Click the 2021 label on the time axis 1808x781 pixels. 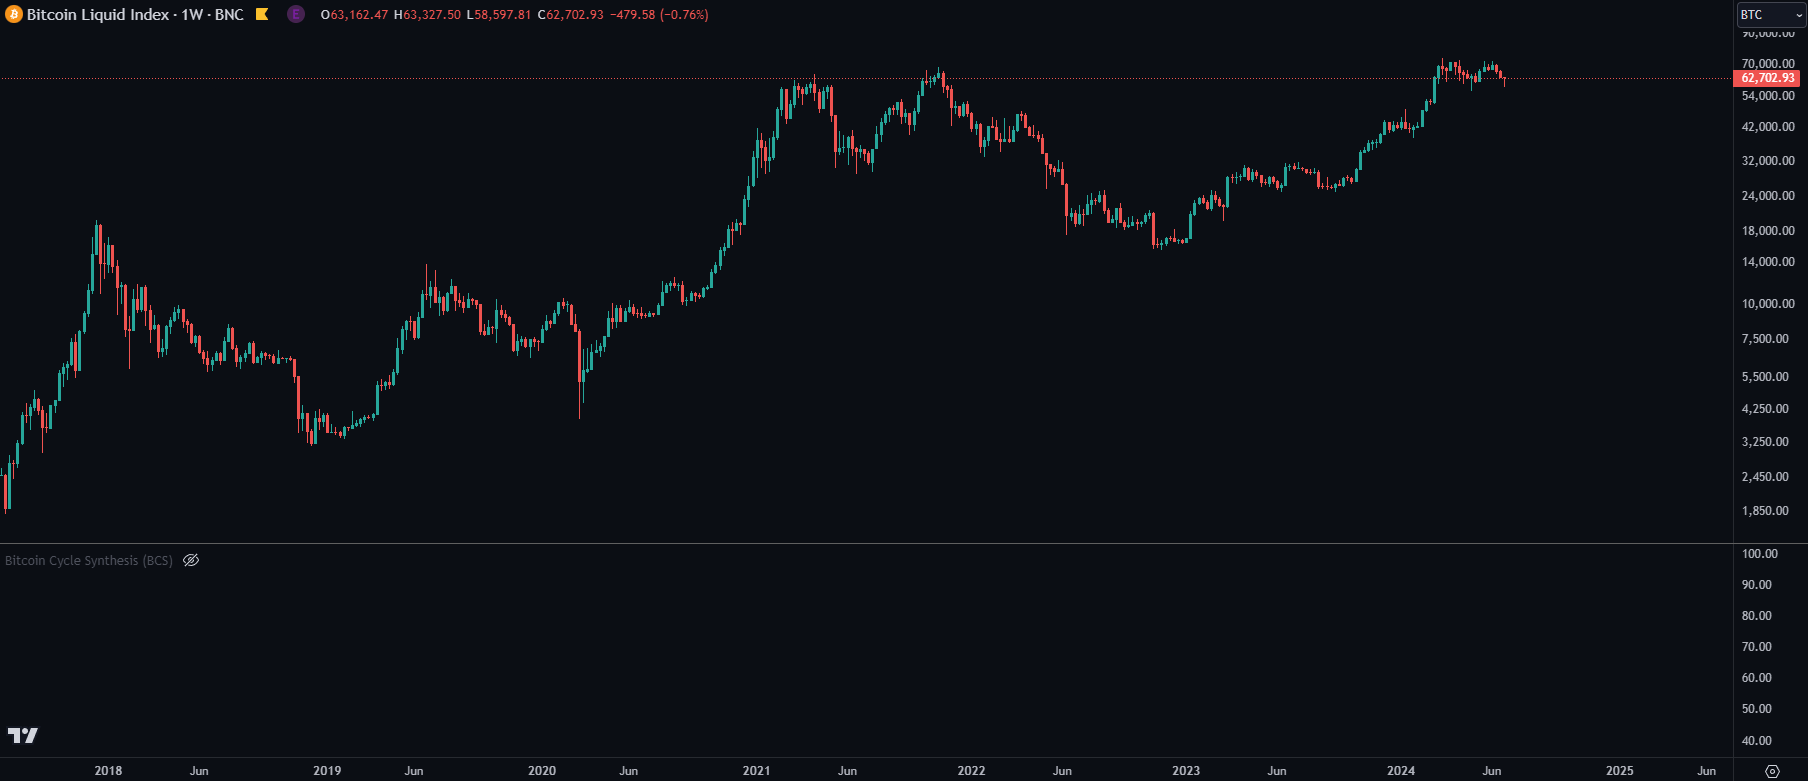tap(757, 770)
